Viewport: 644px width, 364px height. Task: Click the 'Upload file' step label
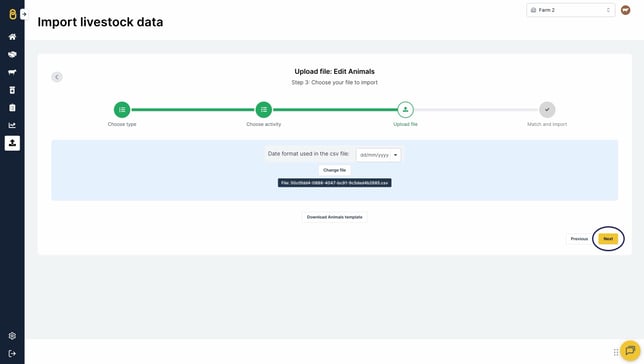click(x=405, y=124)
